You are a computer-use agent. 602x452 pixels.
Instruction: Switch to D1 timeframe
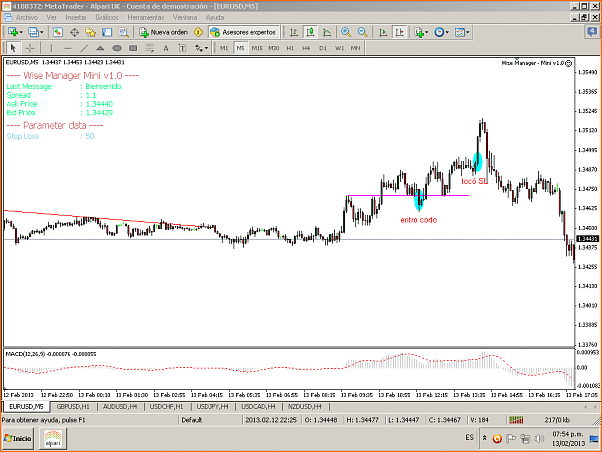coord(322,48)
